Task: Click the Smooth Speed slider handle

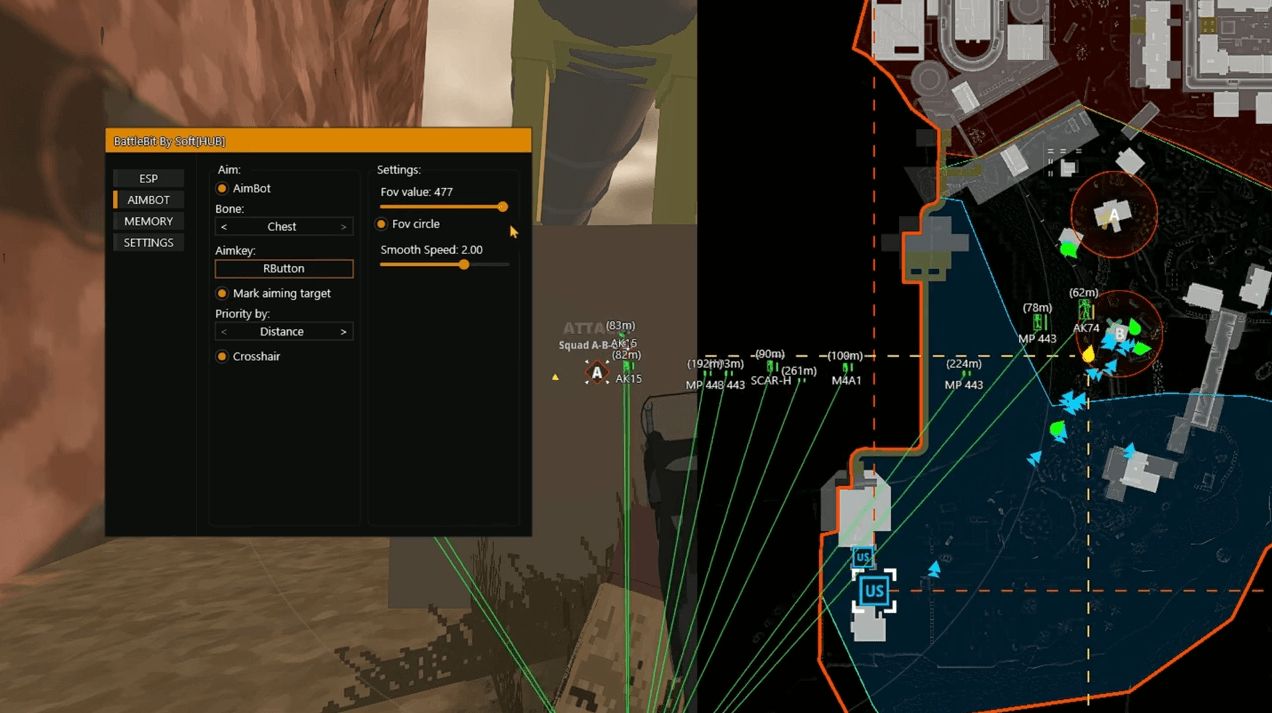Action: click(464, 265)
